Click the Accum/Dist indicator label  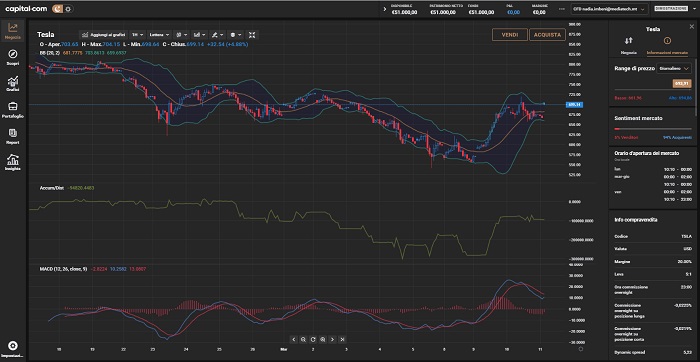click(x=52, y=188)
